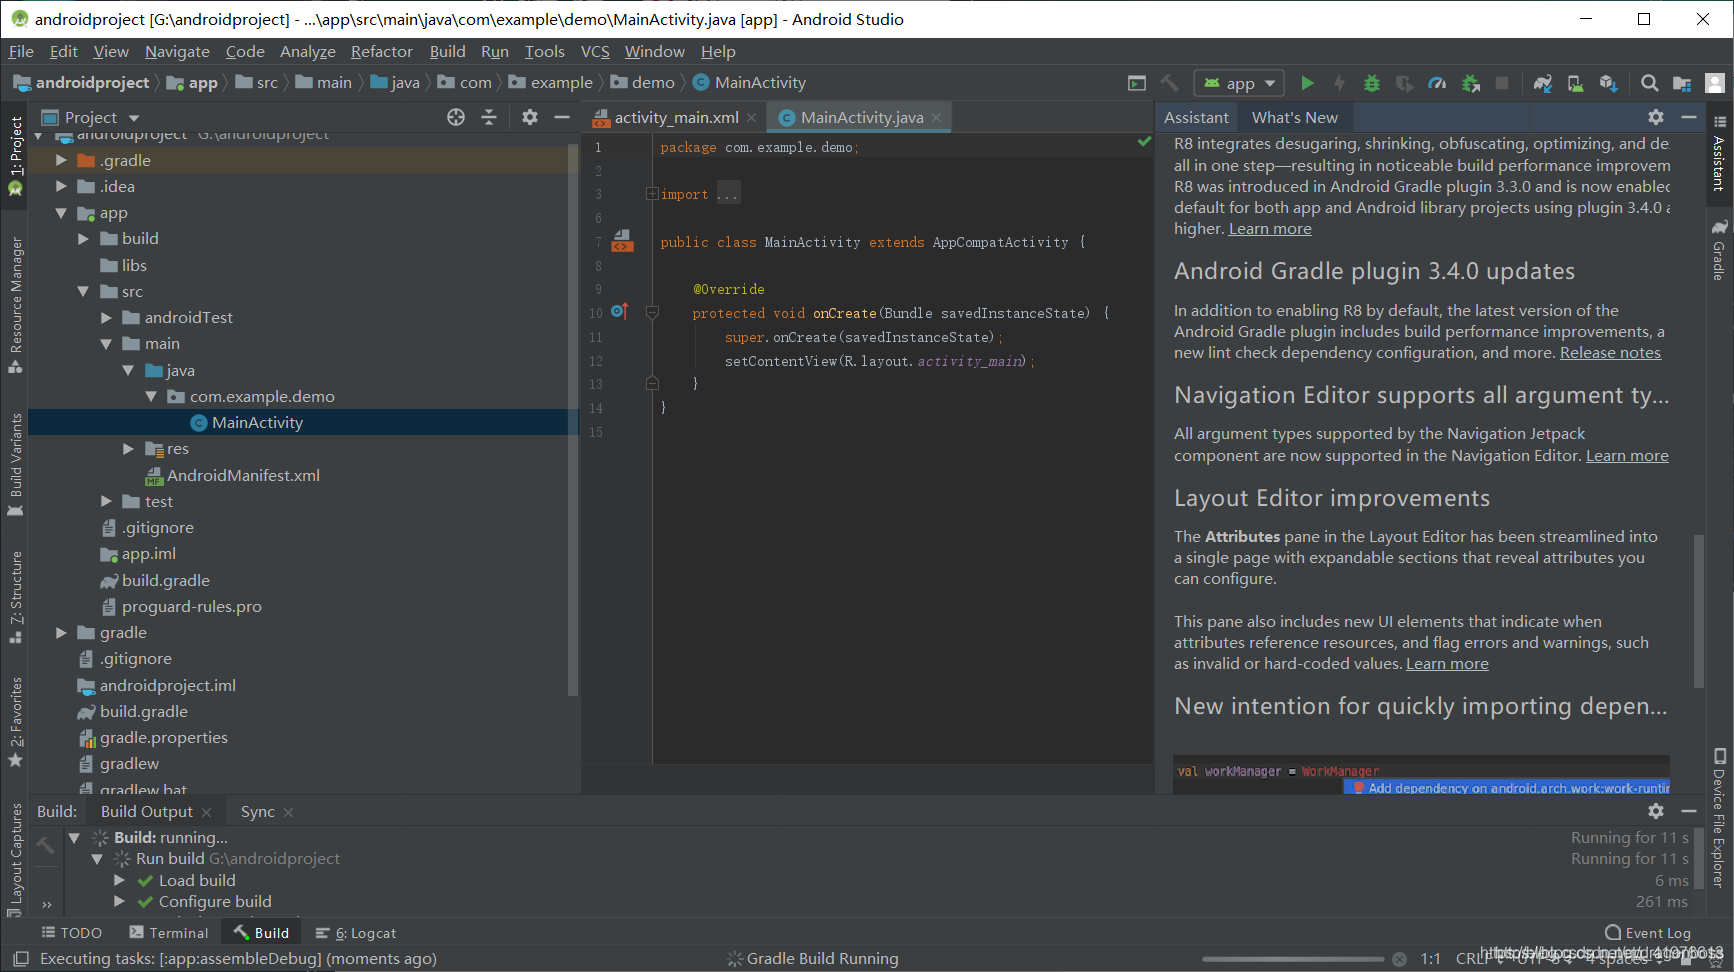
Task: Collapse the app module folder
Action: pos(61,213)
